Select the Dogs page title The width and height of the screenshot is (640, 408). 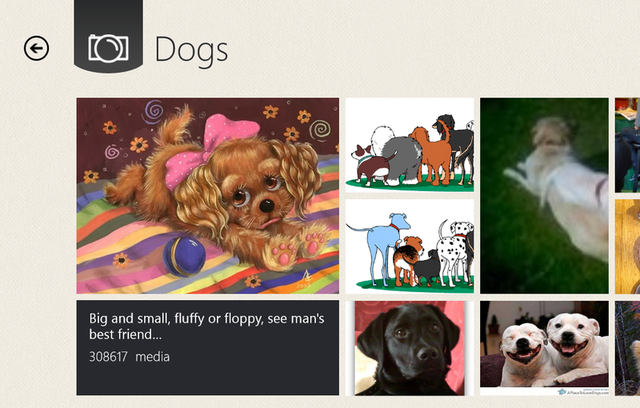tap(191, 51)
